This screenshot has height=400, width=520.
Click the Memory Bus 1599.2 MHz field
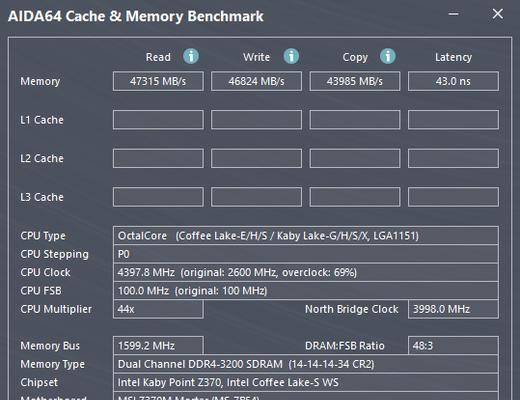[158, 346]
